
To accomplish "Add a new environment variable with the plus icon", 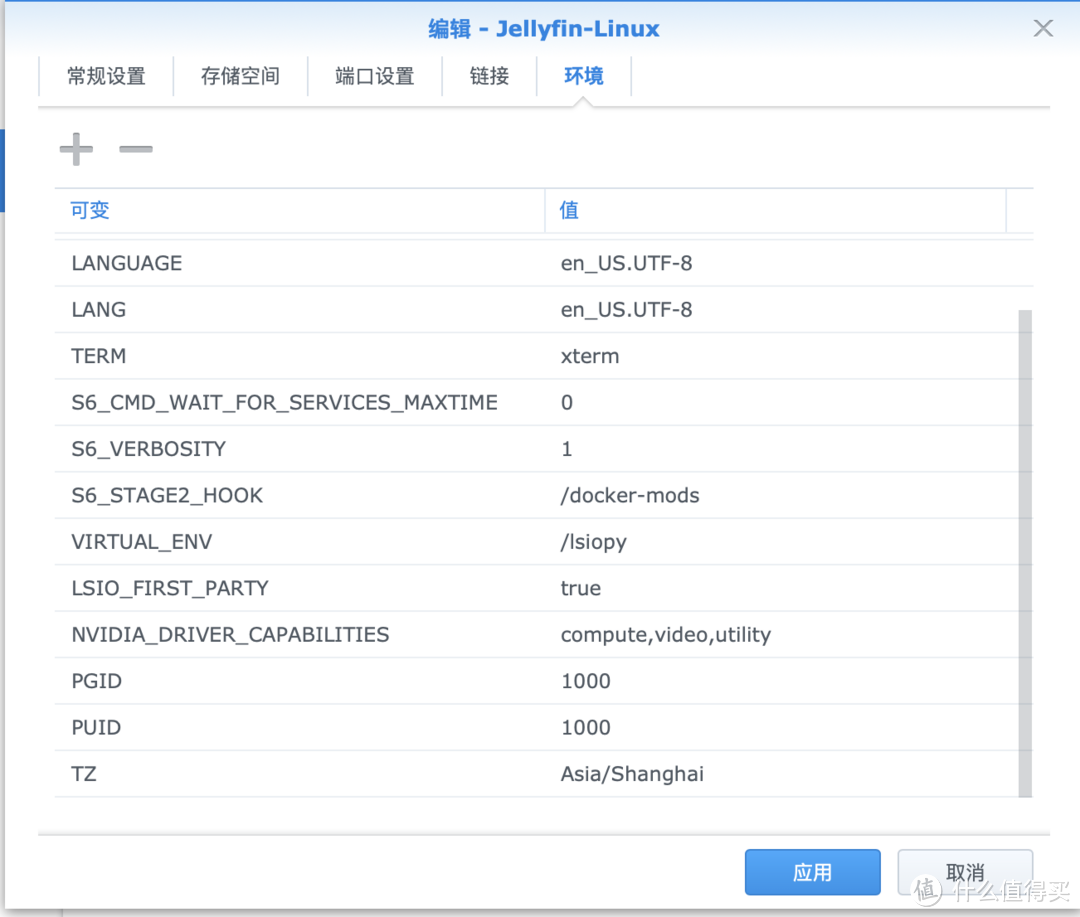I will [x=75, y=148].
